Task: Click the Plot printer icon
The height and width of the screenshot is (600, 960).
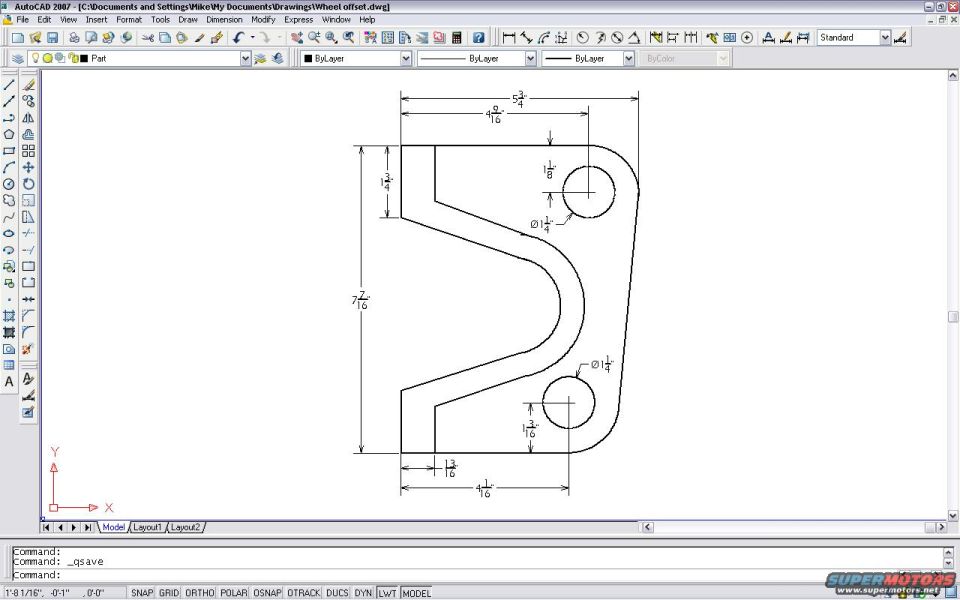Action: (x=73, y=37)
